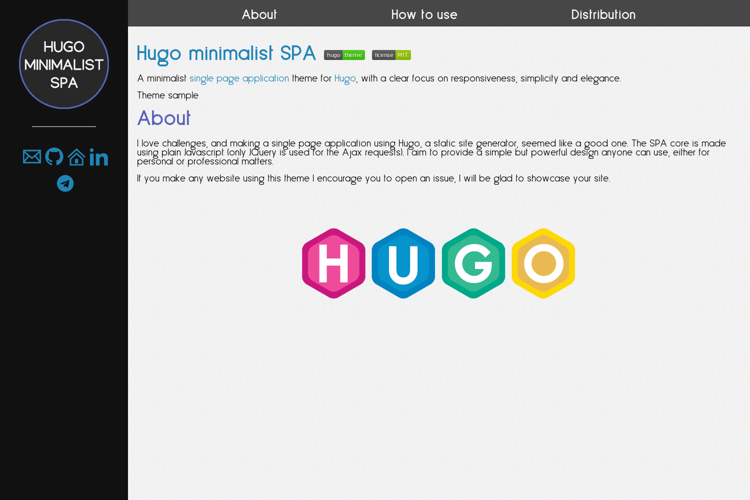
Task: Follow the single page application link
Action: [239, 78]
